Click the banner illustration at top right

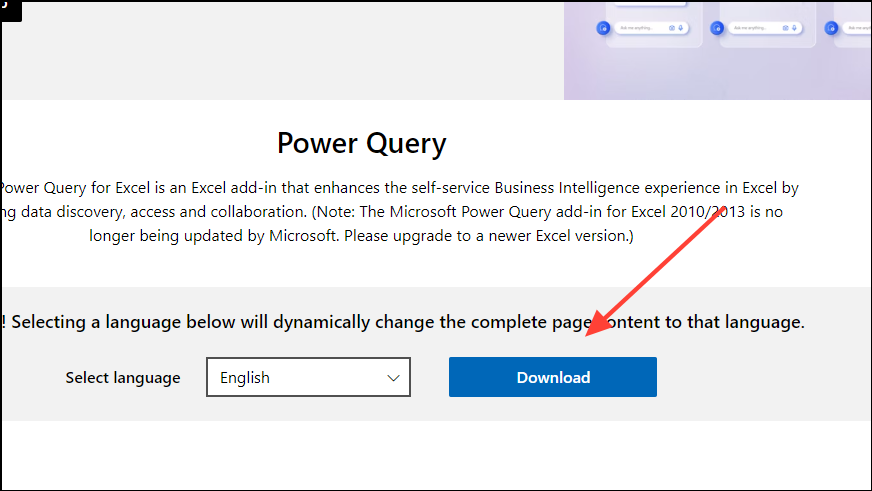[717, 51]
